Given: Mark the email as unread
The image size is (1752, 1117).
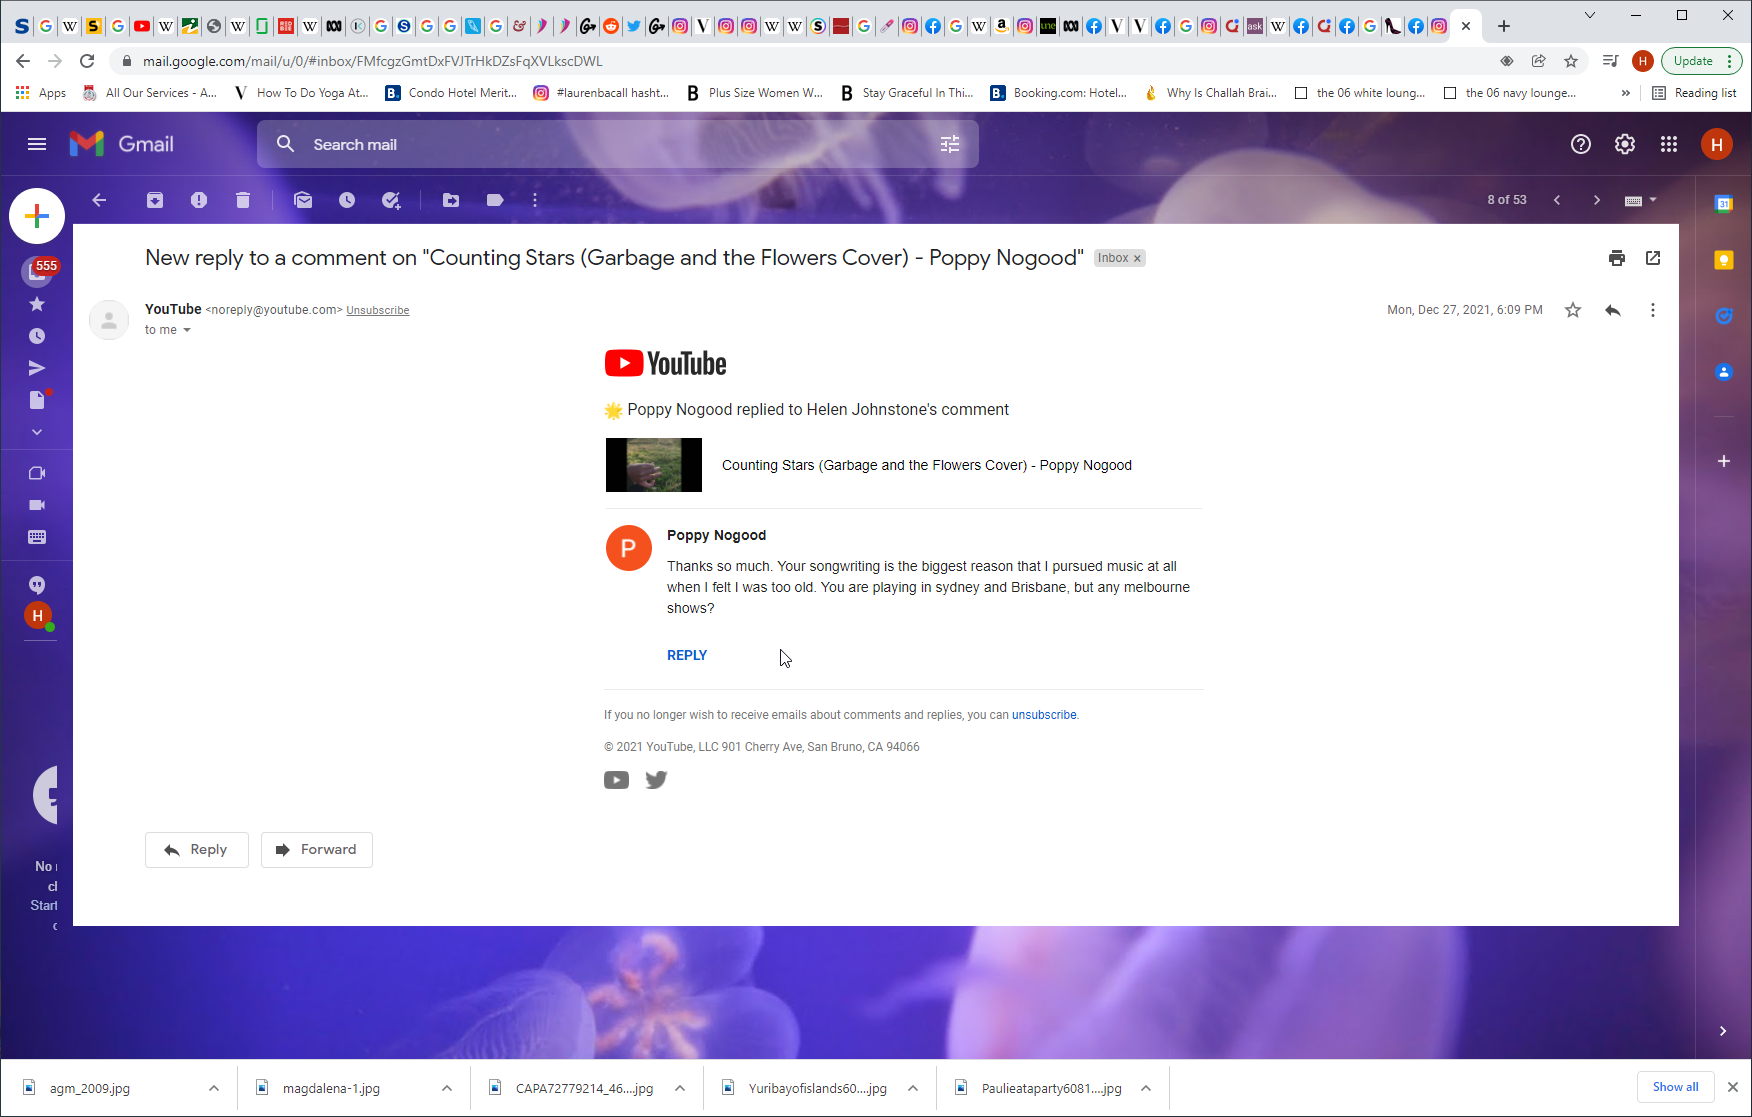Looking at the screenshot, I should coord(303,200).
